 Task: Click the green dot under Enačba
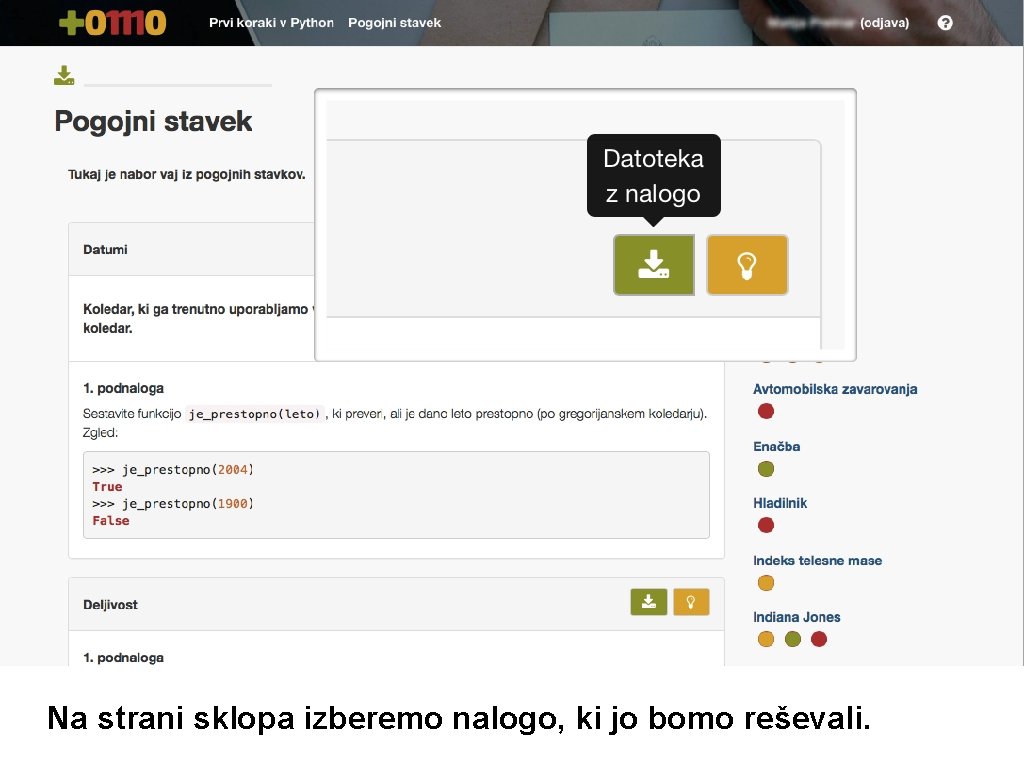point(765,468)
